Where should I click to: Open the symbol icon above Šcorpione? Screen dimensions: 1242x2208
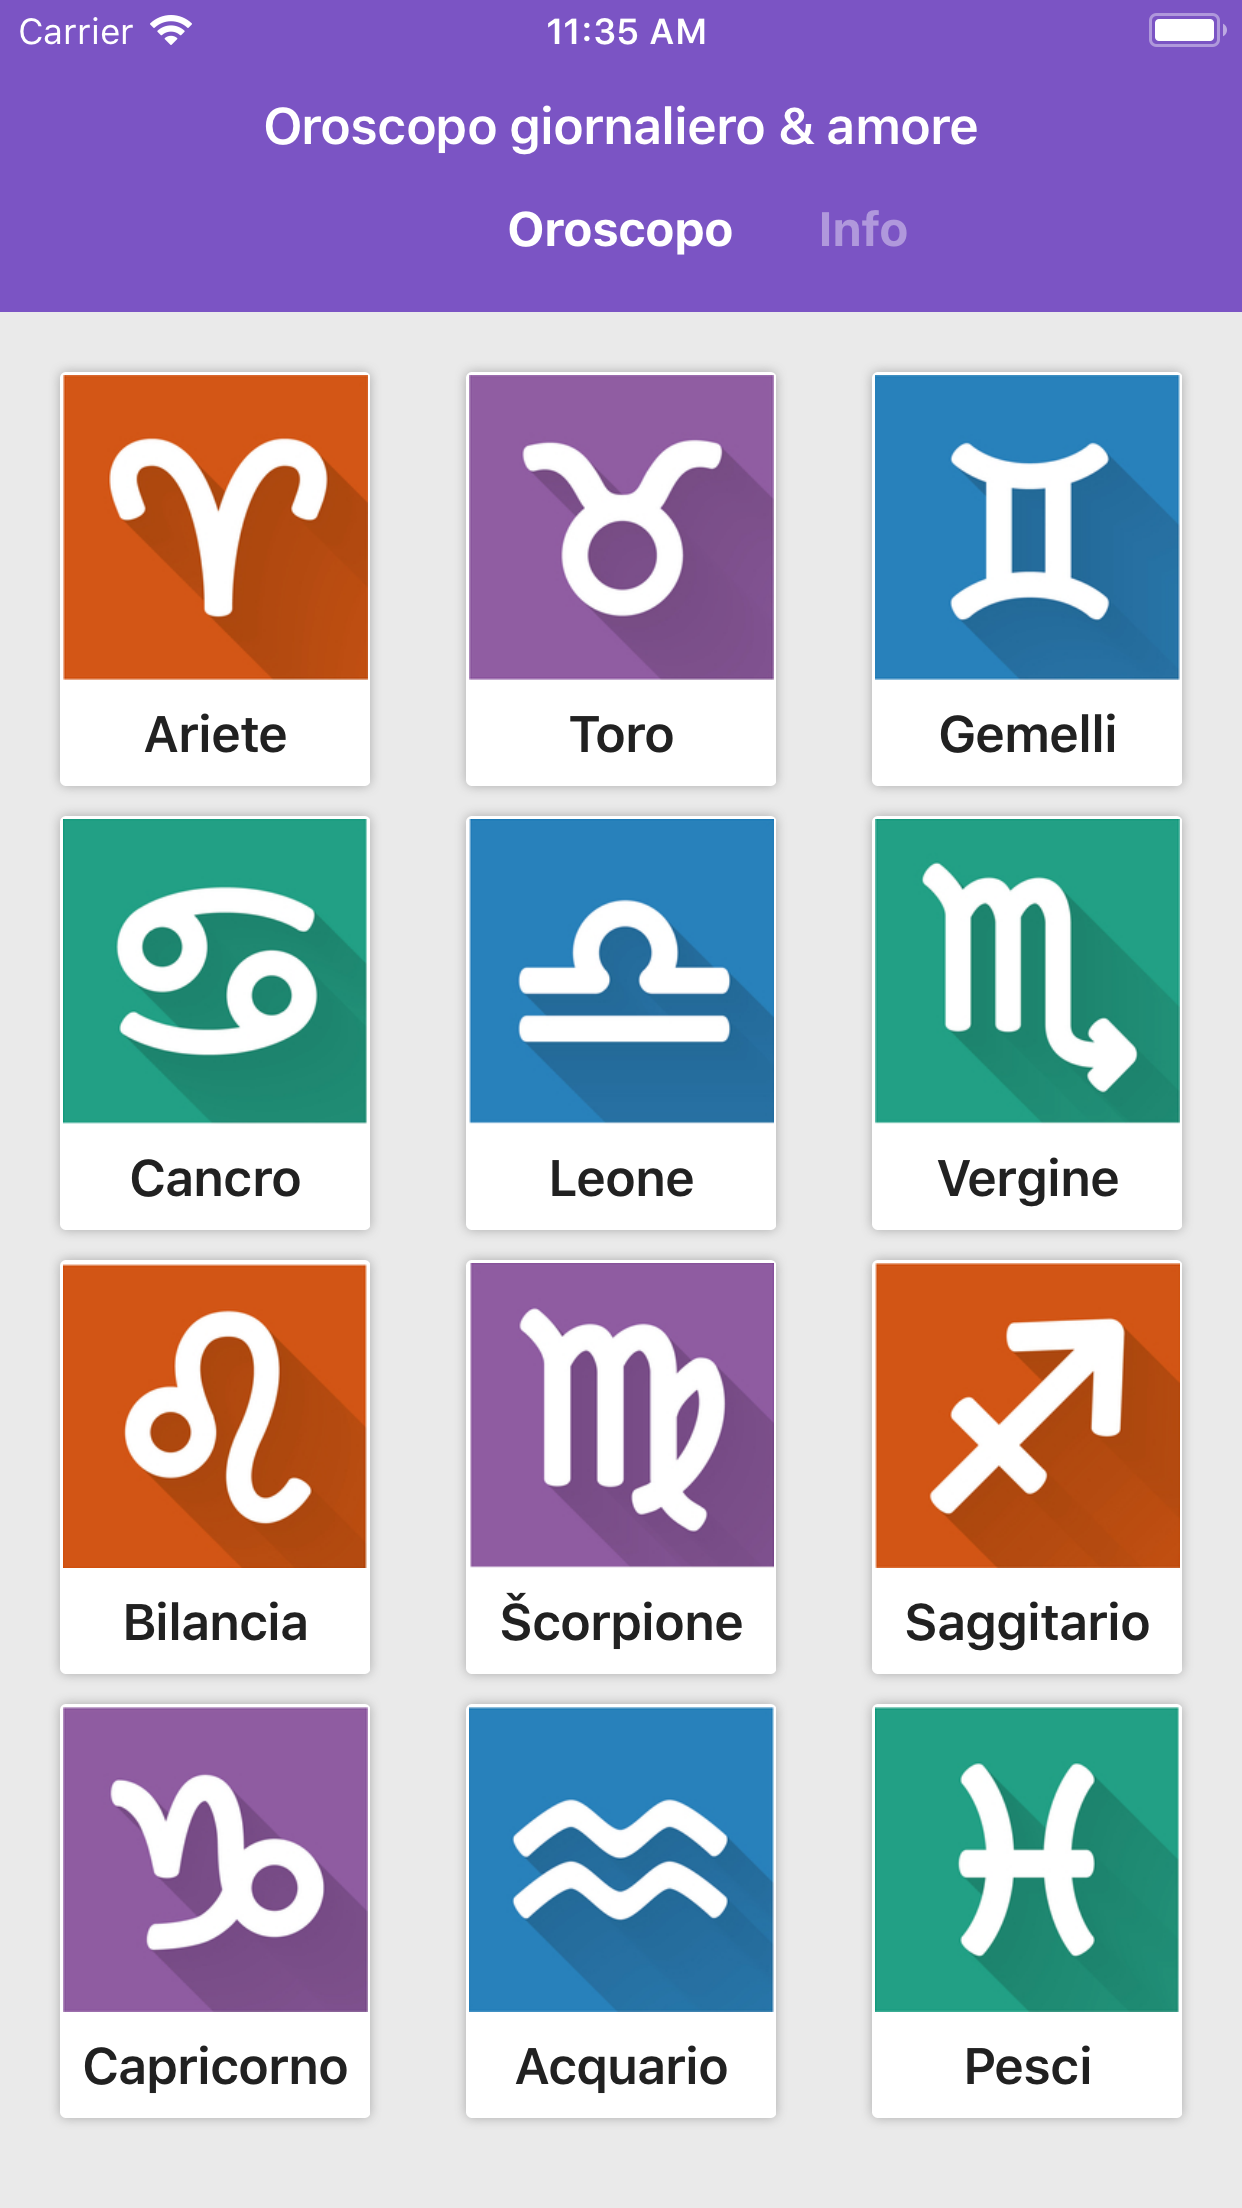click(x=621, y=1415)
